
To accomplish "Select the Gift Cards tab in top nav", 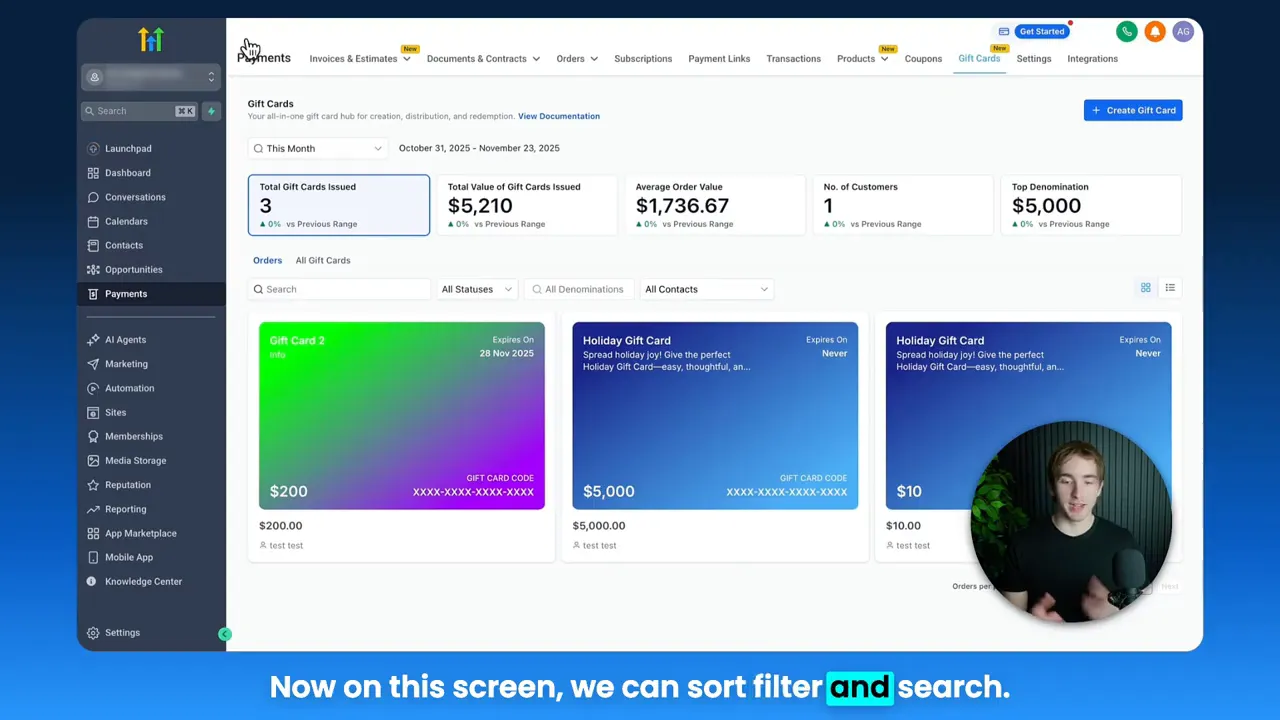I will click(979, 59).
